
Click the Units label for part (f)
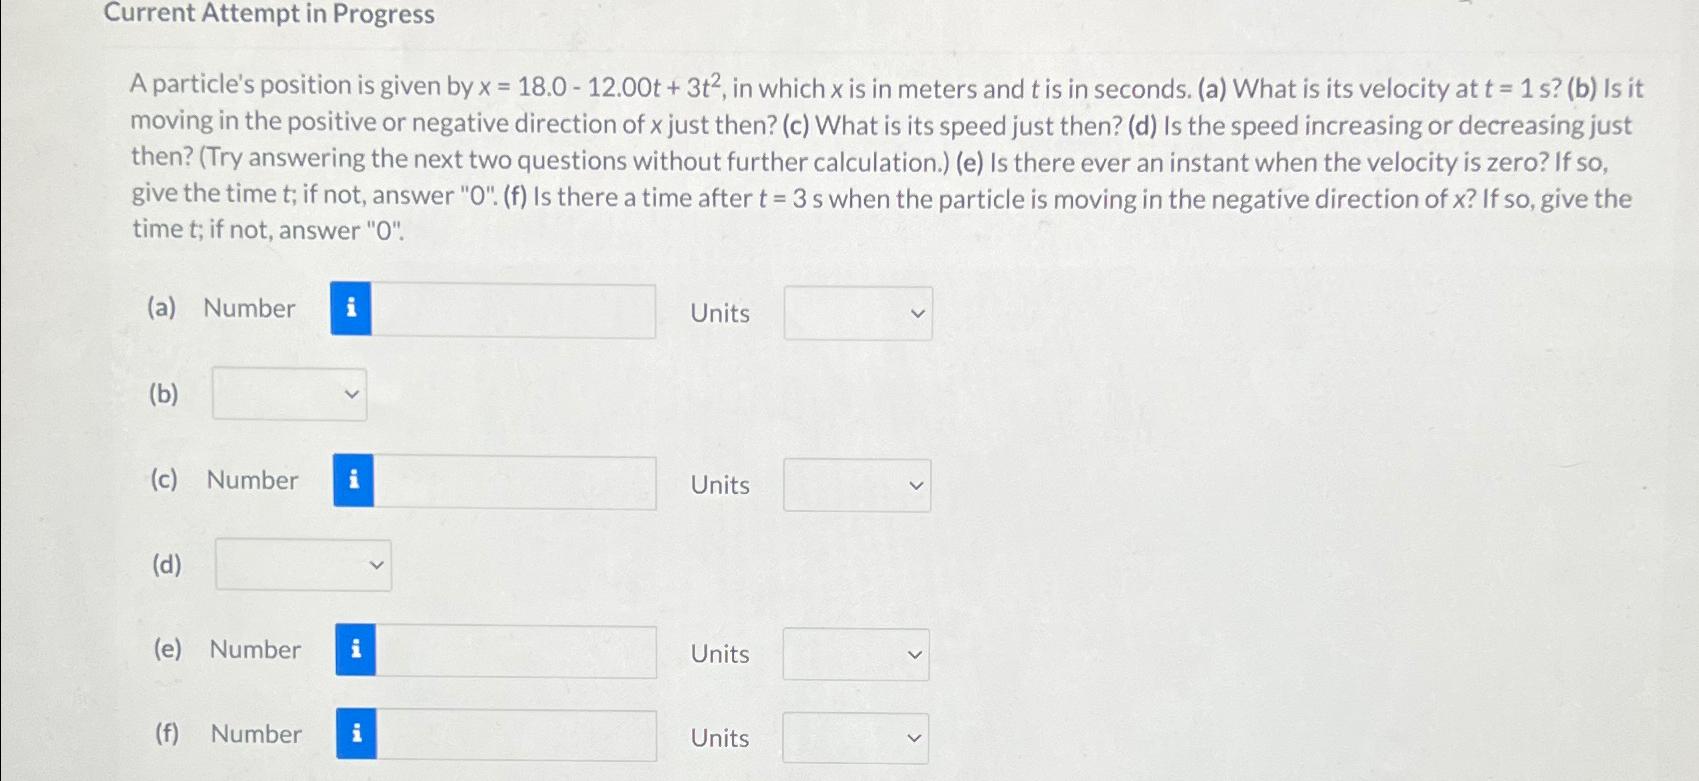(x=719, y=738)
